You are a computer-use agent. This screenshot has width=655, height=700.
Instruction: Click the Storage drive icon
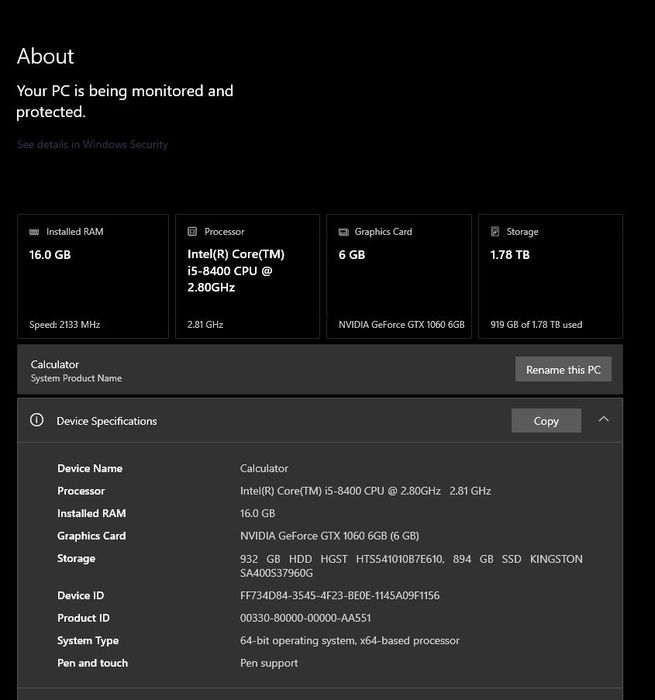pyautogui.click(x=495, y=231)
